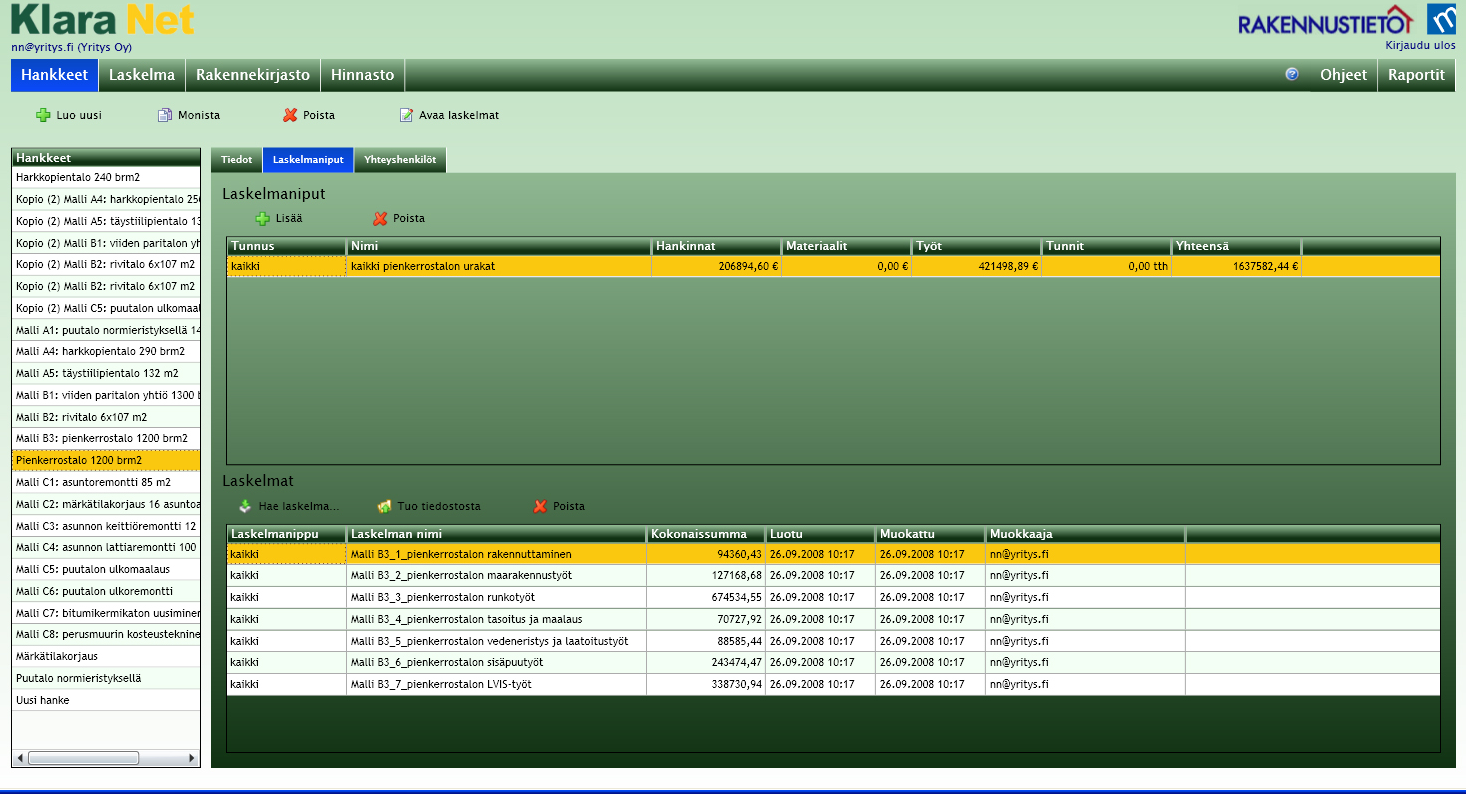The image size is (1466, 794).
Task: Click the blue help question mark icon
Action: tap(1292, 74)
